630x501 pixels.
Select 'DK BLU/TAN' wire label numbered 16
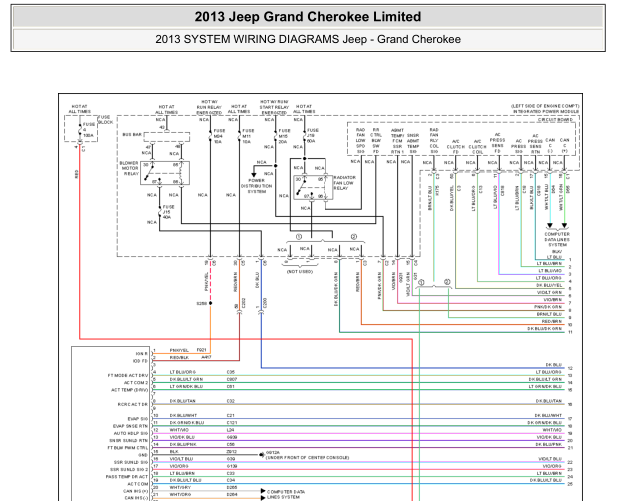pos(549,401)
